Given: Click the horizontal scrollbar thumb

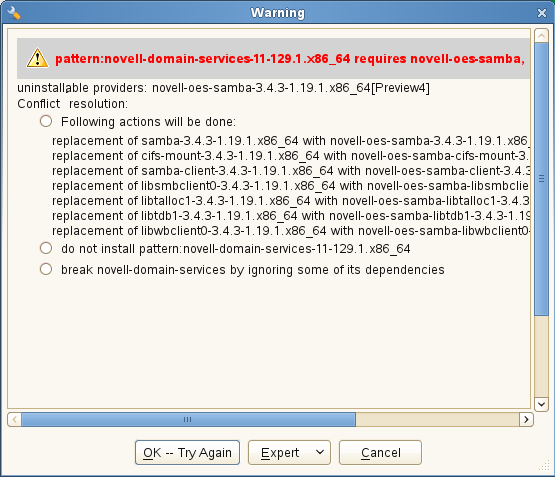Looking at the screenshot, I should [x=188, y=419].
